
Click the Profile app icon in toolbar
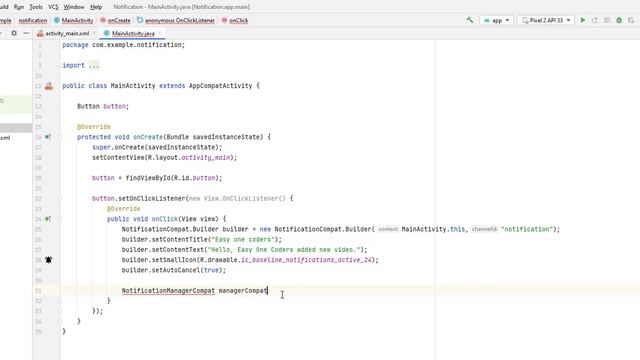point(631,20)
